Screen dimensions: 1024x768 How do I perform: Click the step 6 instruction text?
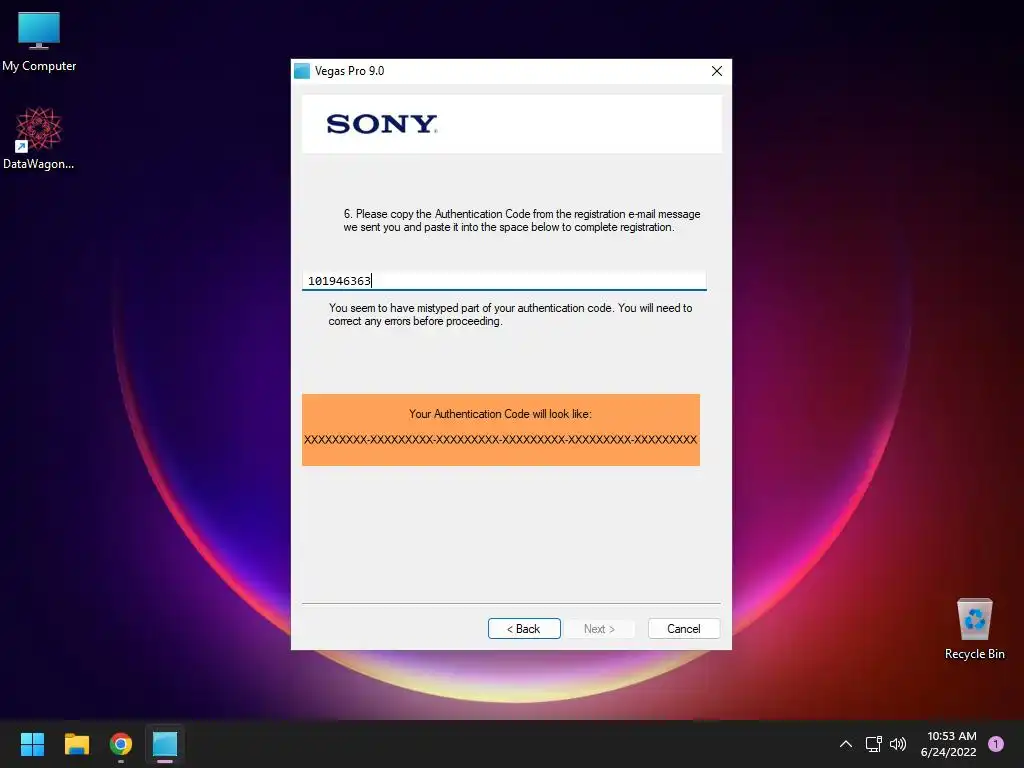point(521,221)
